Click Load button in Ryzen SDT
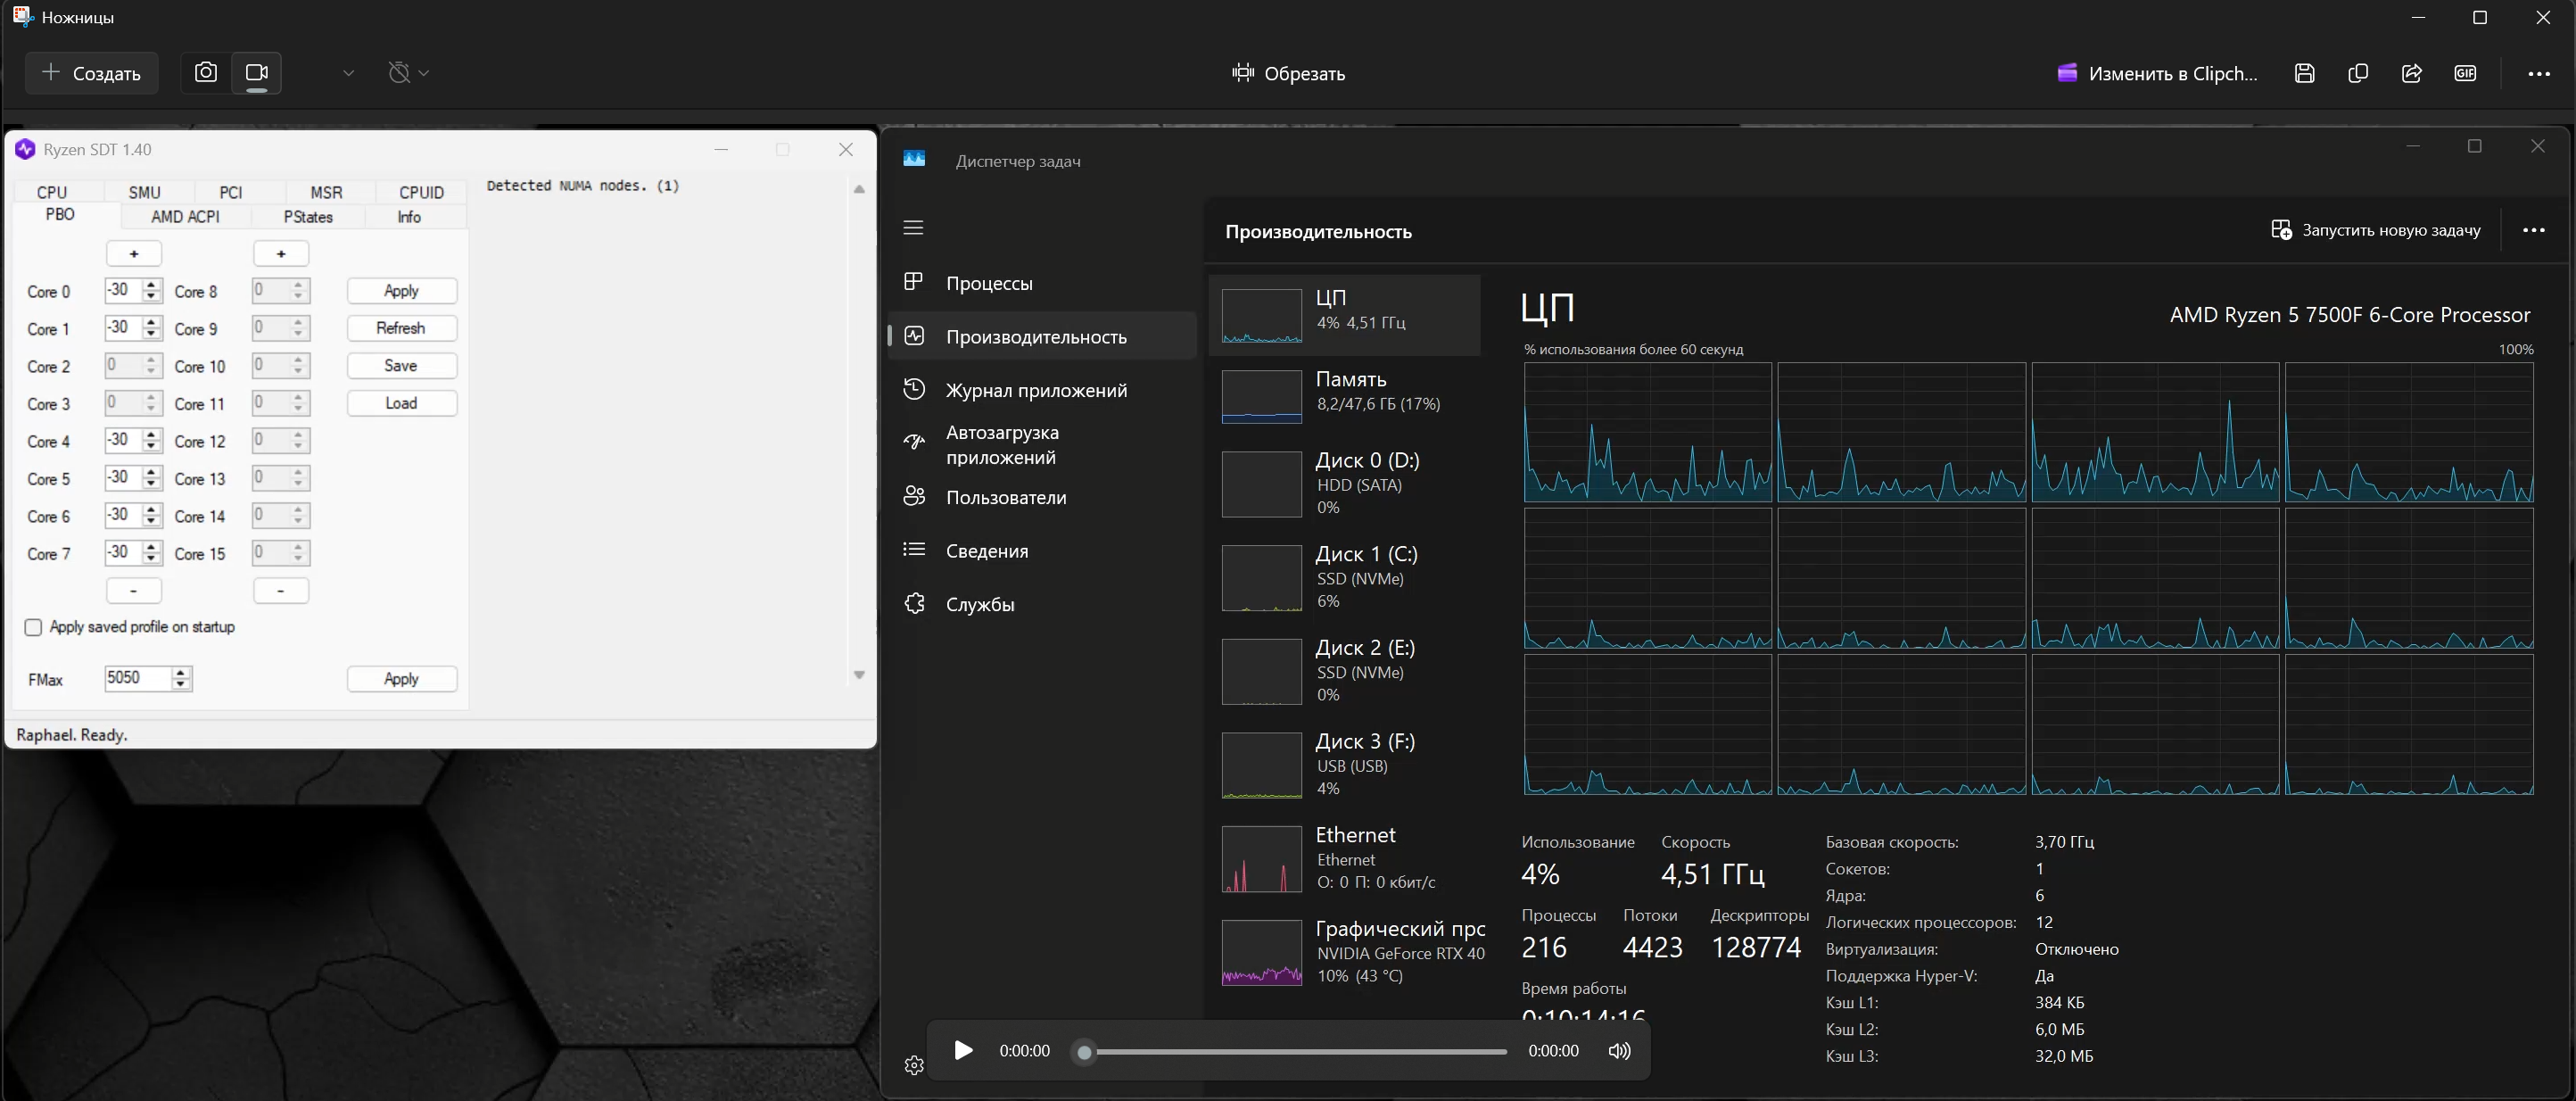 [x=402, y=403]
